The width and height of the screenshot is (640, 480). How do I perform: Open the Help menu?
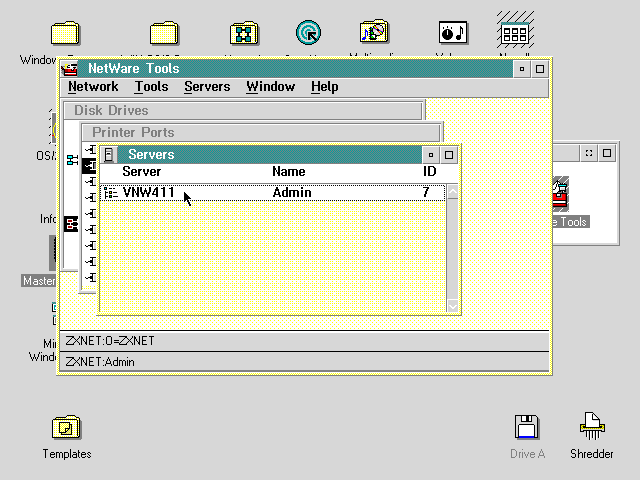point(324,87)
